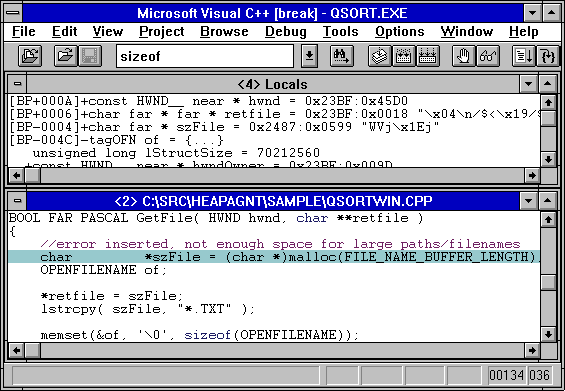Click the Step Into braces icon
This screenshot has width=565, height=391.
click(x=548, y=56)
